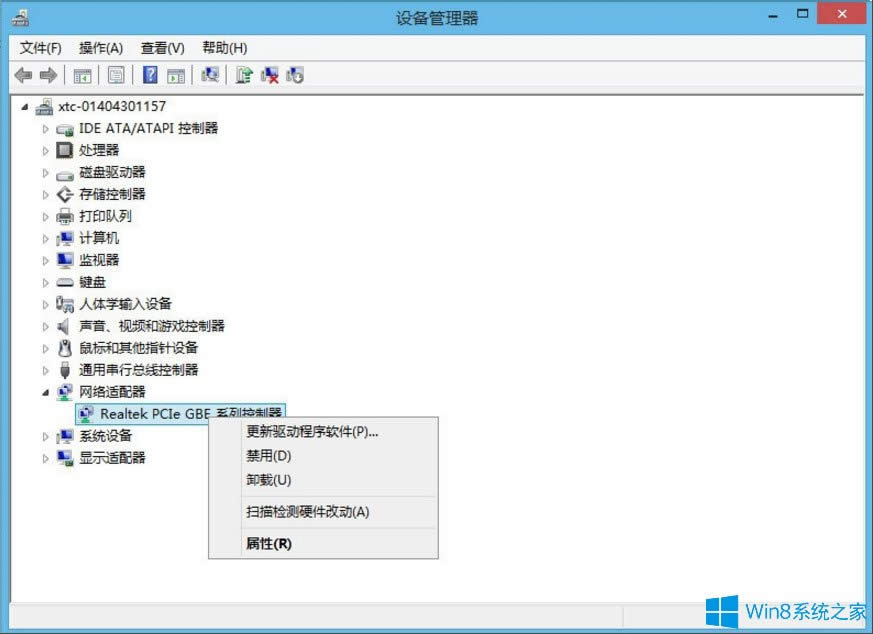Open the 操作(A) menu

[x=100, y=47]
